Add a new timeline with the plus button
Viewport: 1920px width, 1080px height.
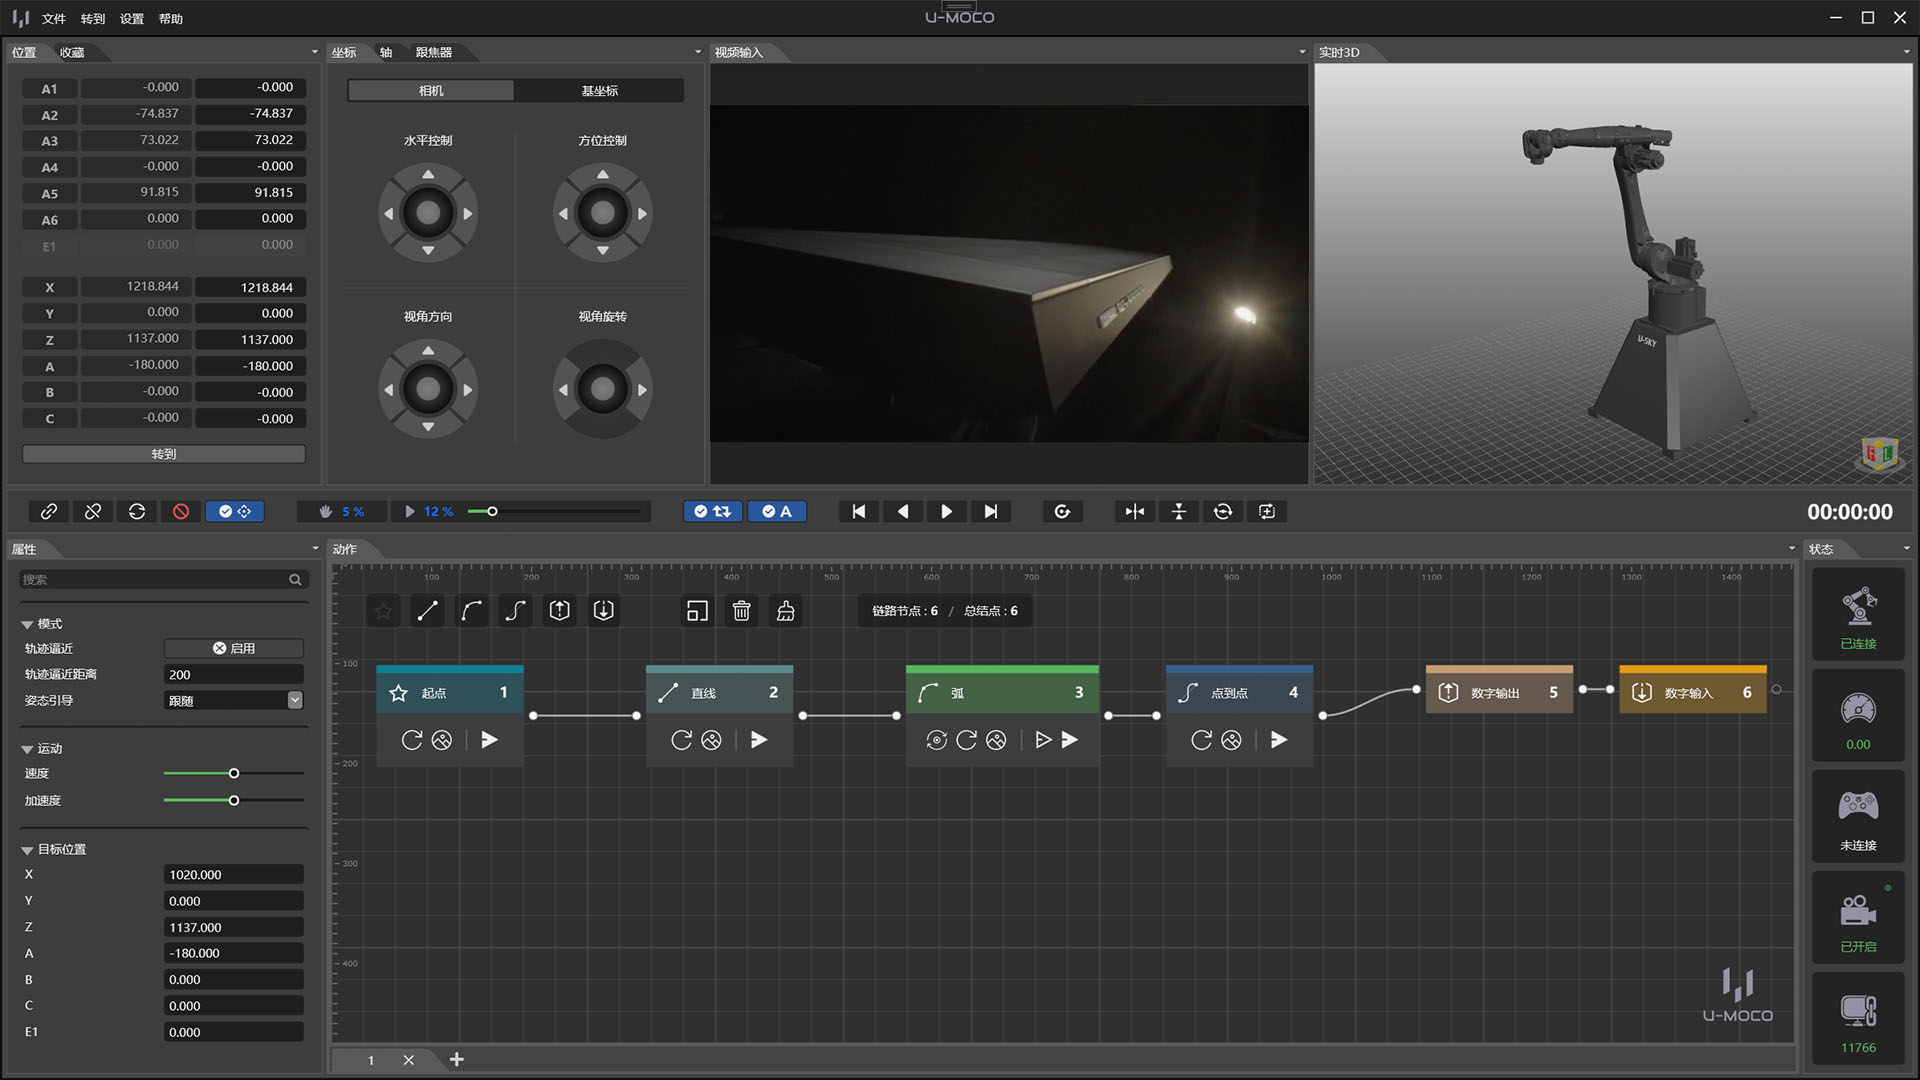point(457,1060)
